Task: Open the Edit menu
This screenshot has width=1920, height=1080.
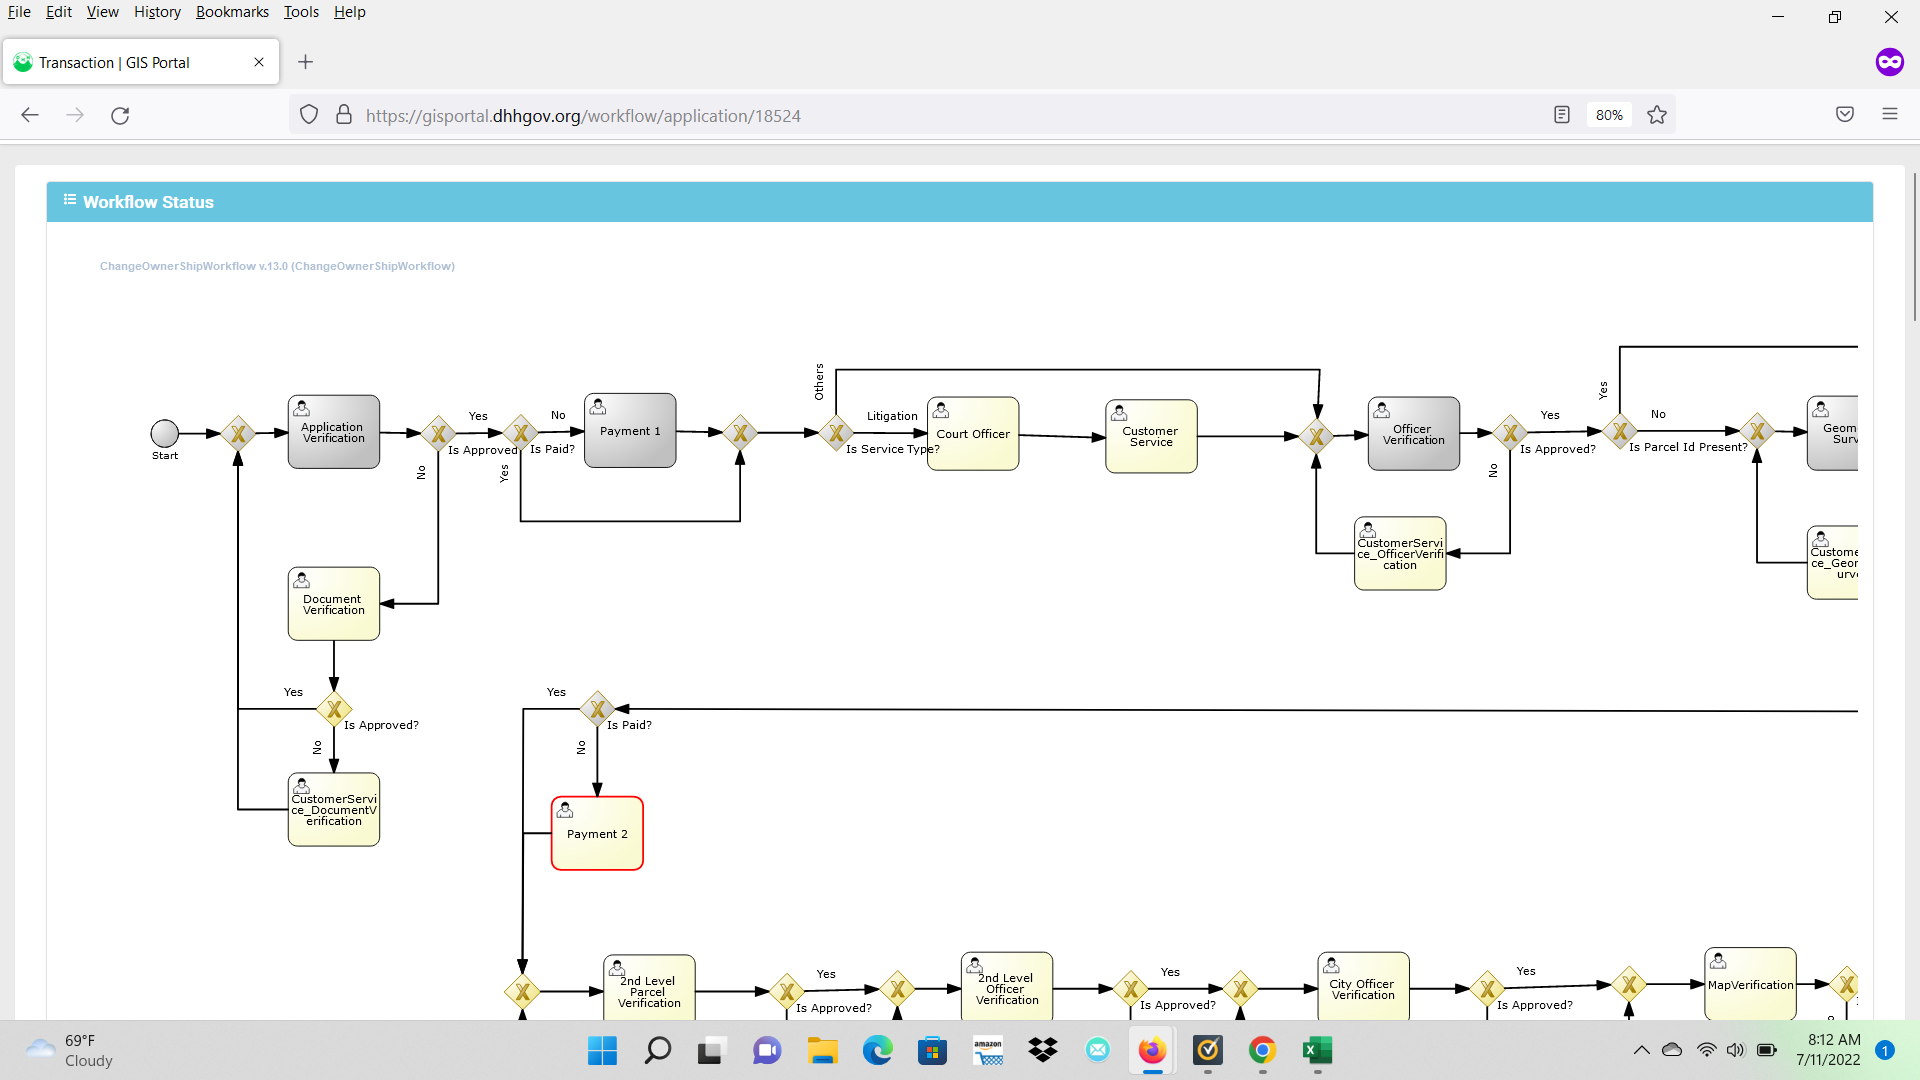Action: (58, 12)
